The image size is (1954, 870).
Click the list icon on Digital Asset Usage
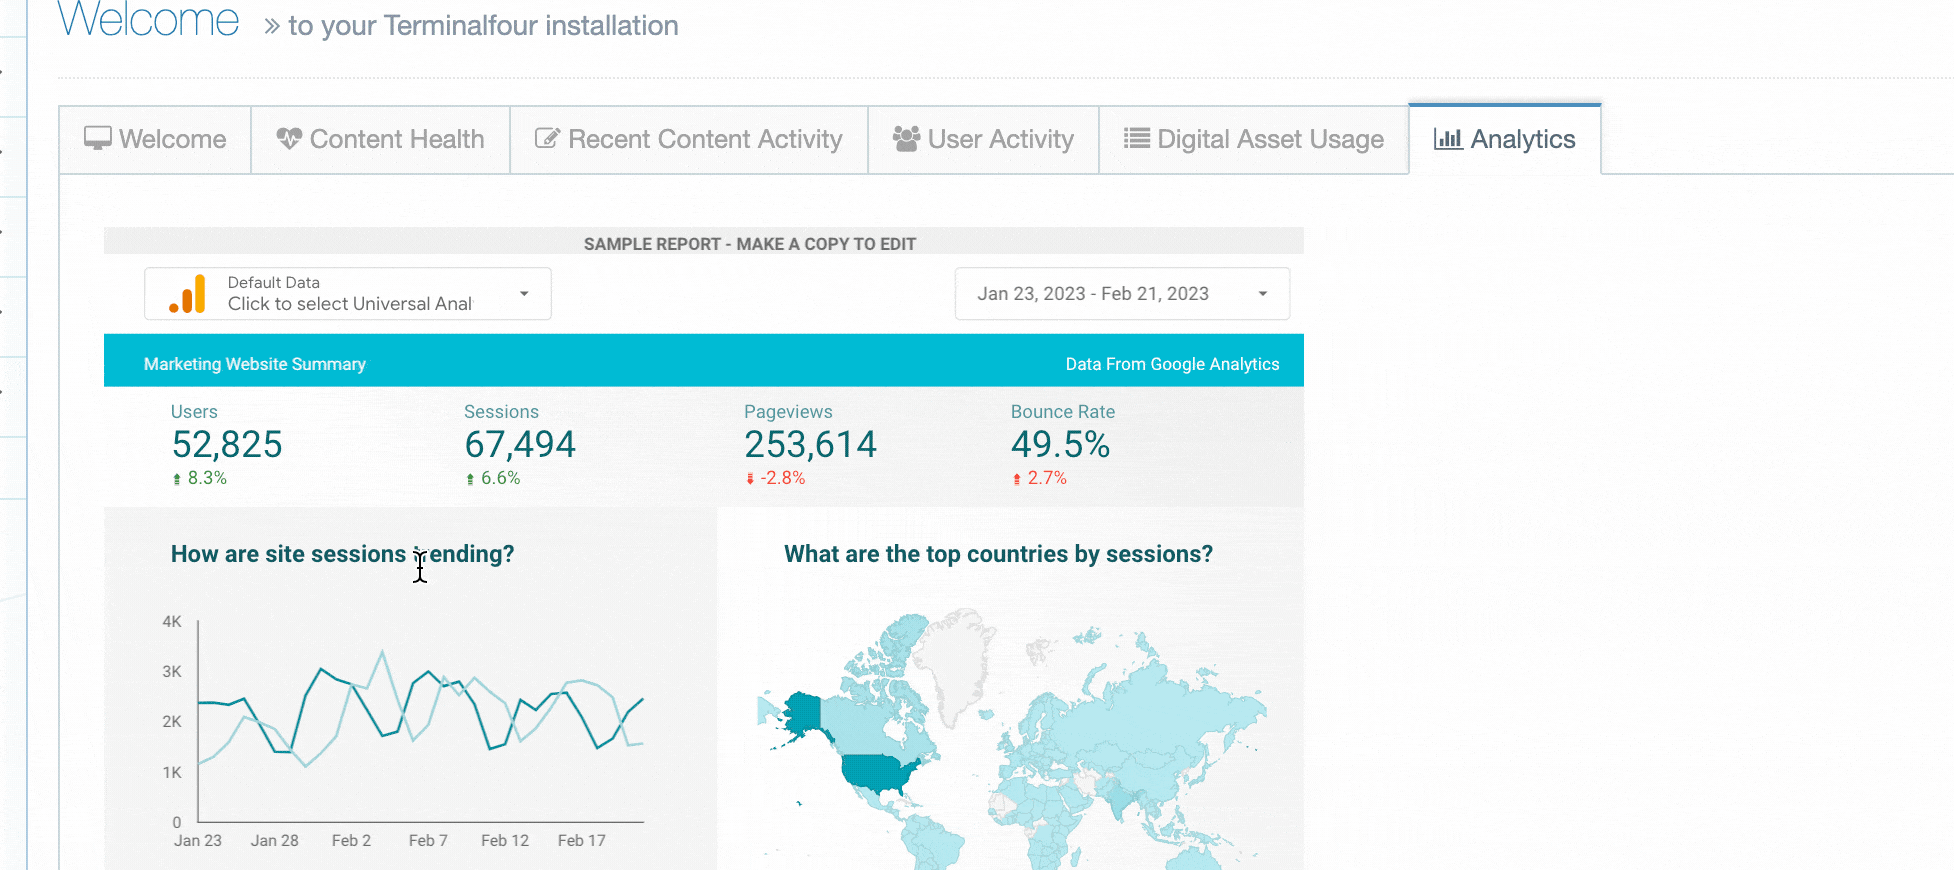pyautogui.click(x=1136, y=138)
